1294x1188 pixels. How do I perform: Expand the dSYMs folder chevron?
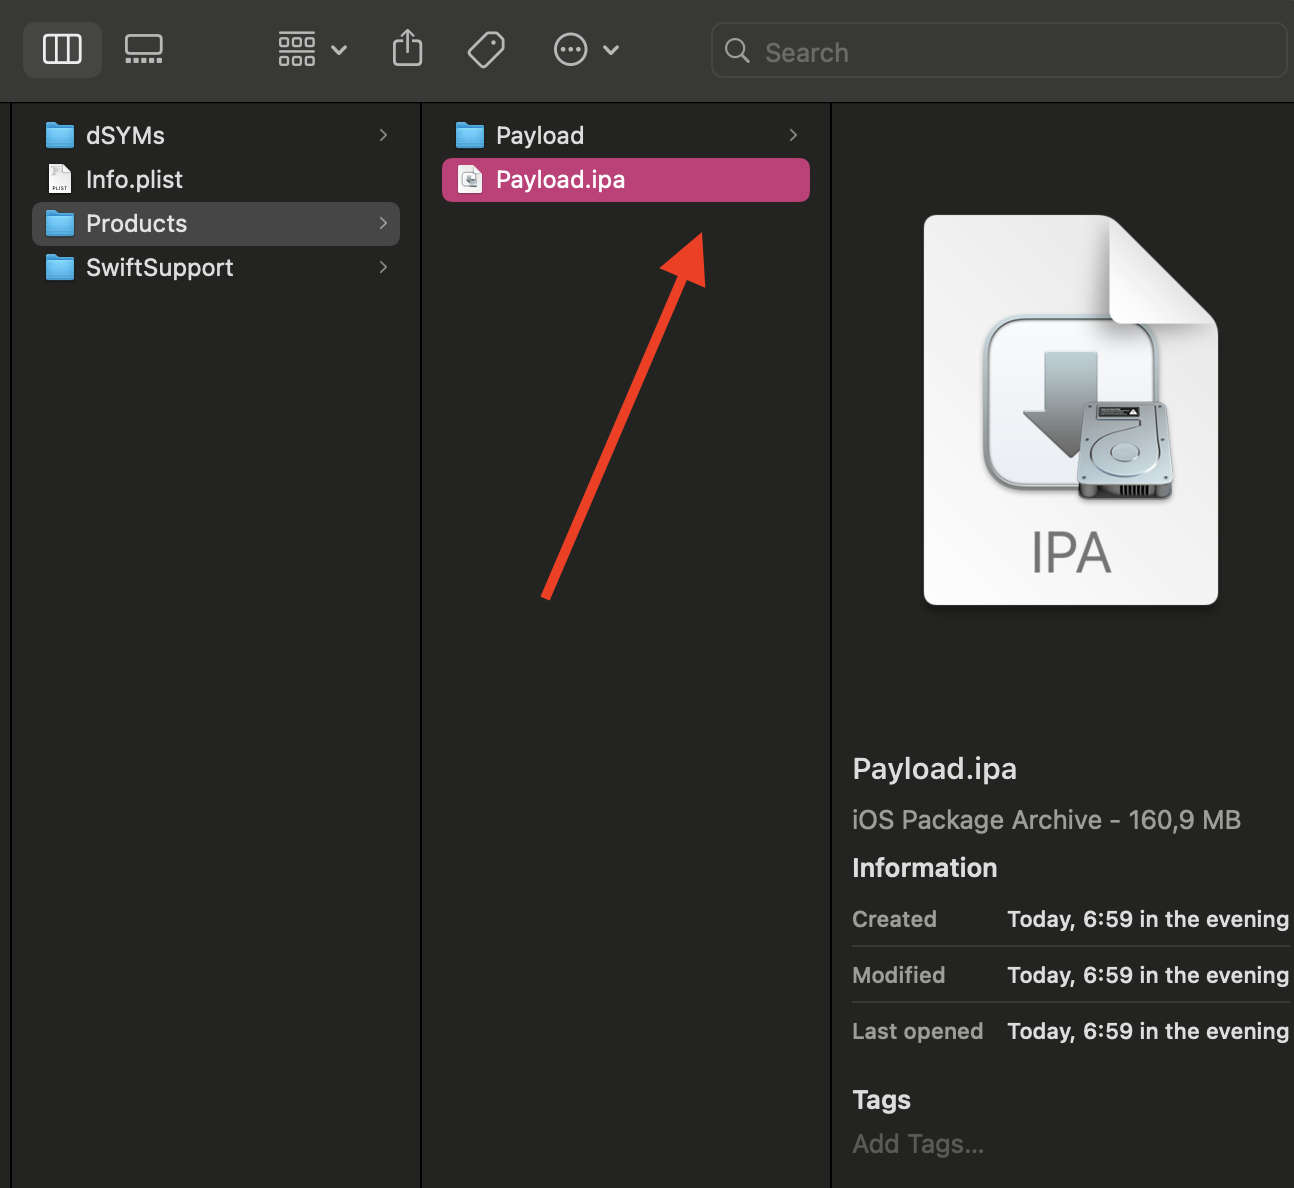click(383, 135)
